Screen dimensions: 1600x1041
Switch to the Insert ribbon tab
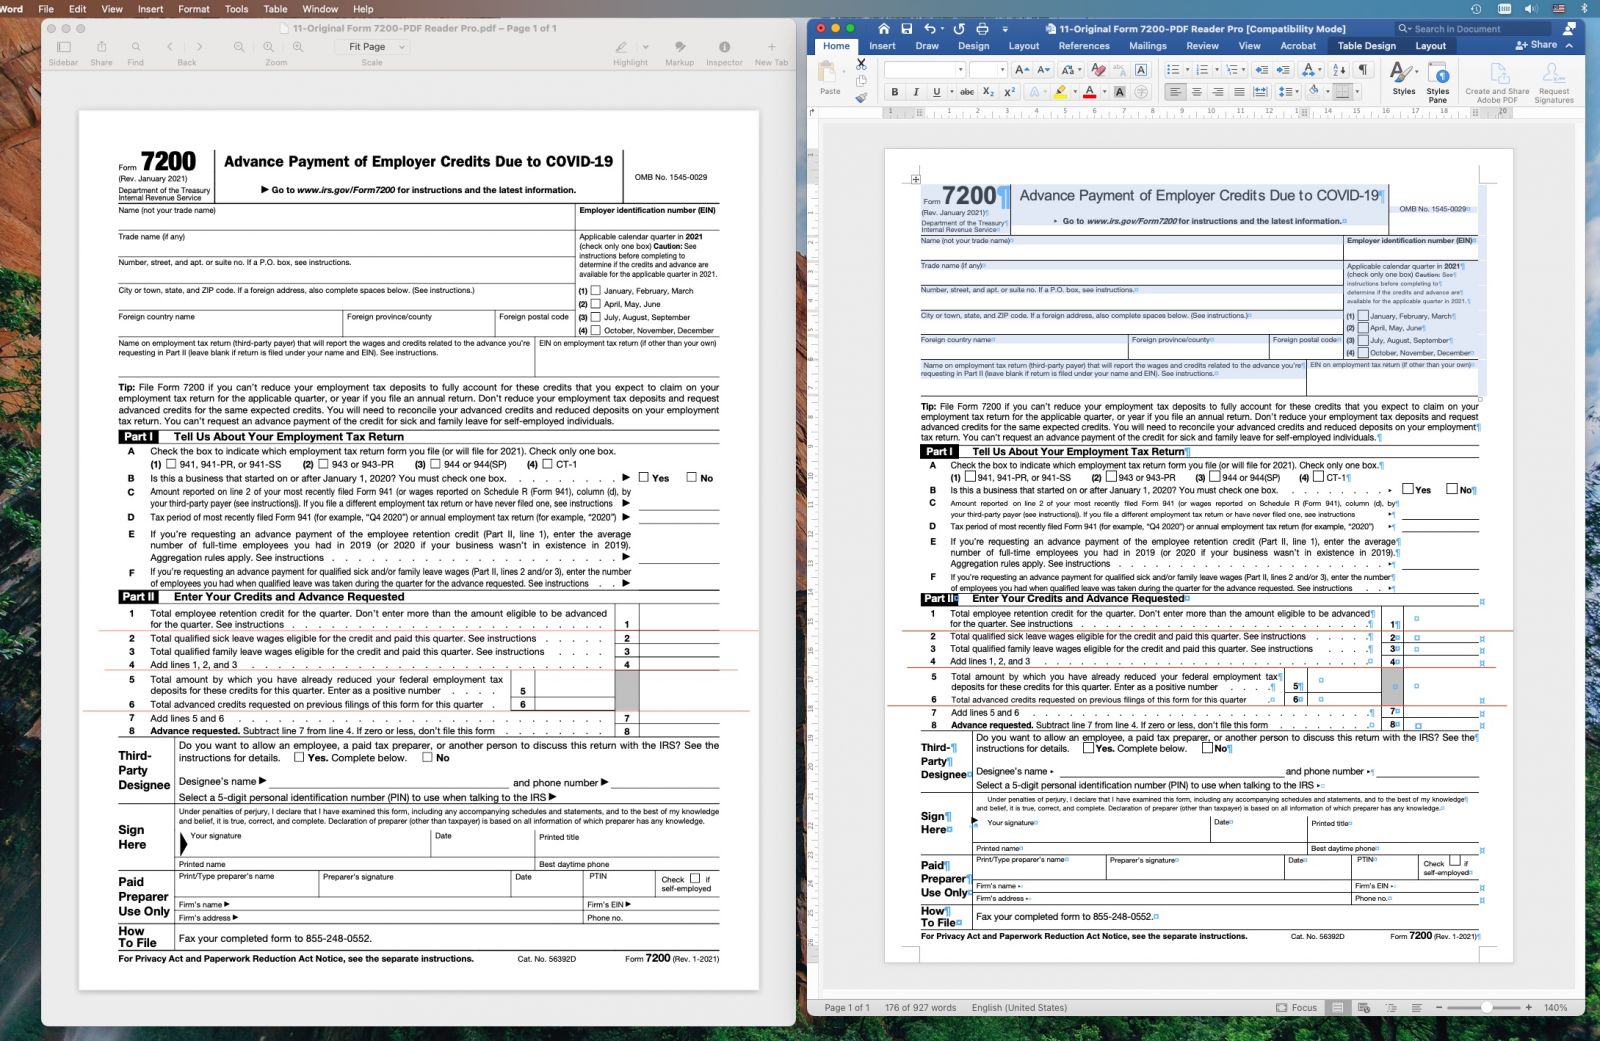click(882, 46)
